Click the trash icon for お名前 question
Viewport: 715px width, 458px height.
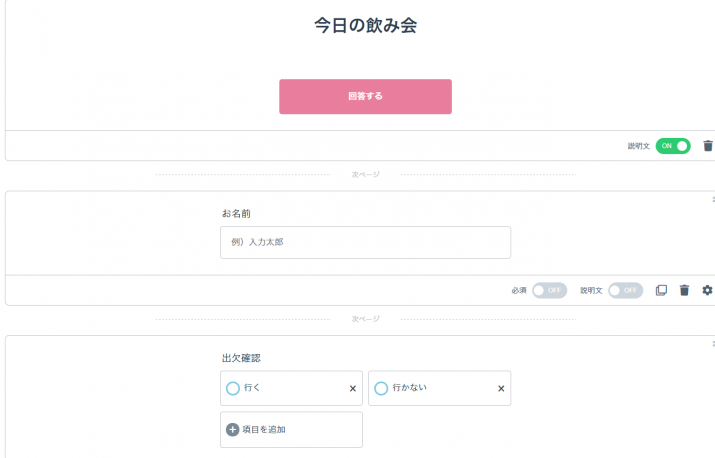[x=685, y=290]
